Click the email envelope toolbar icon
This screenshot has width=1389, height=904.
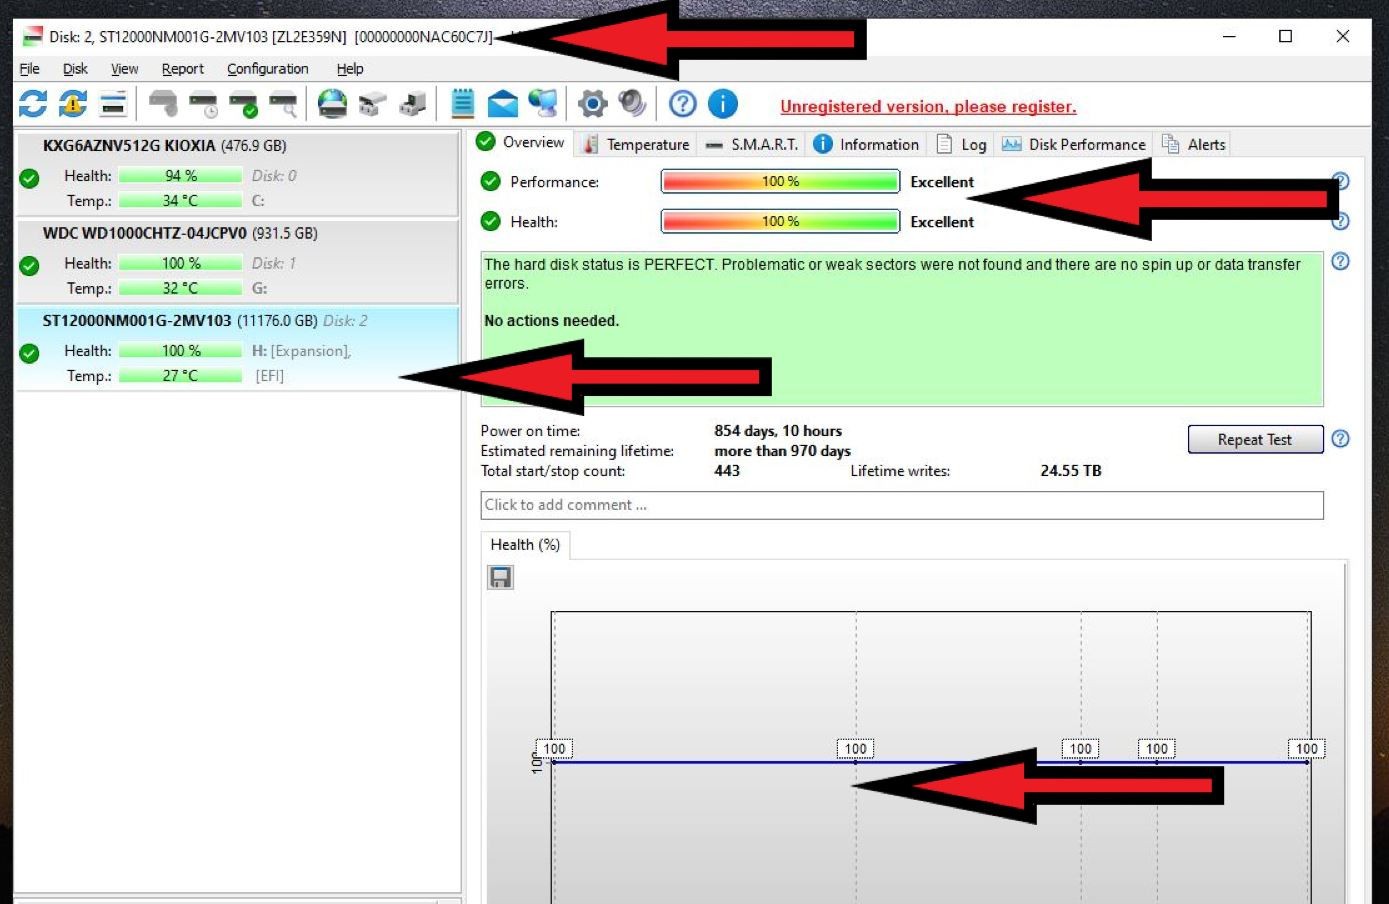click(502, 104)
